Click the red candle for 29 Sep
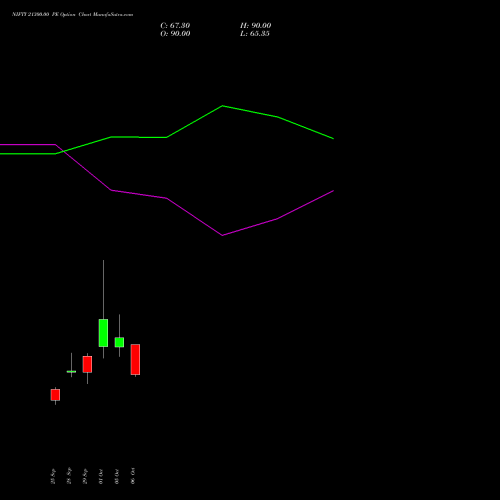Viewport: 500px width, 500px height. pyautogui.click(x=87, y=364)
